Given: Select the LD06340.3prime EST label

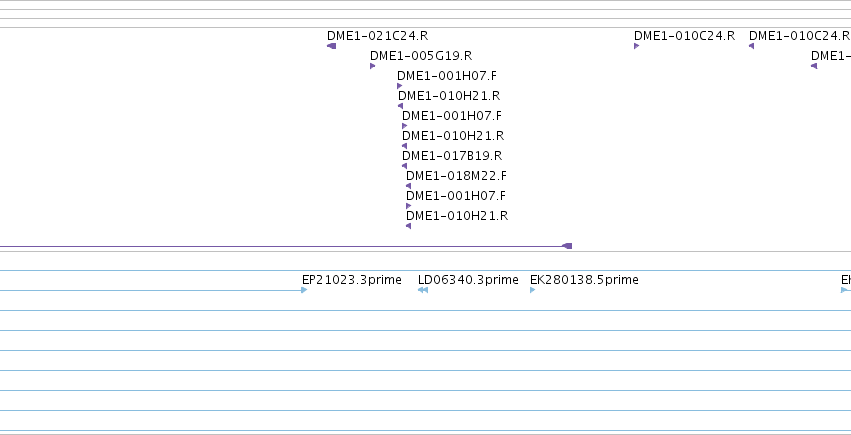Looking at the screenshot, I should [468, 280].
